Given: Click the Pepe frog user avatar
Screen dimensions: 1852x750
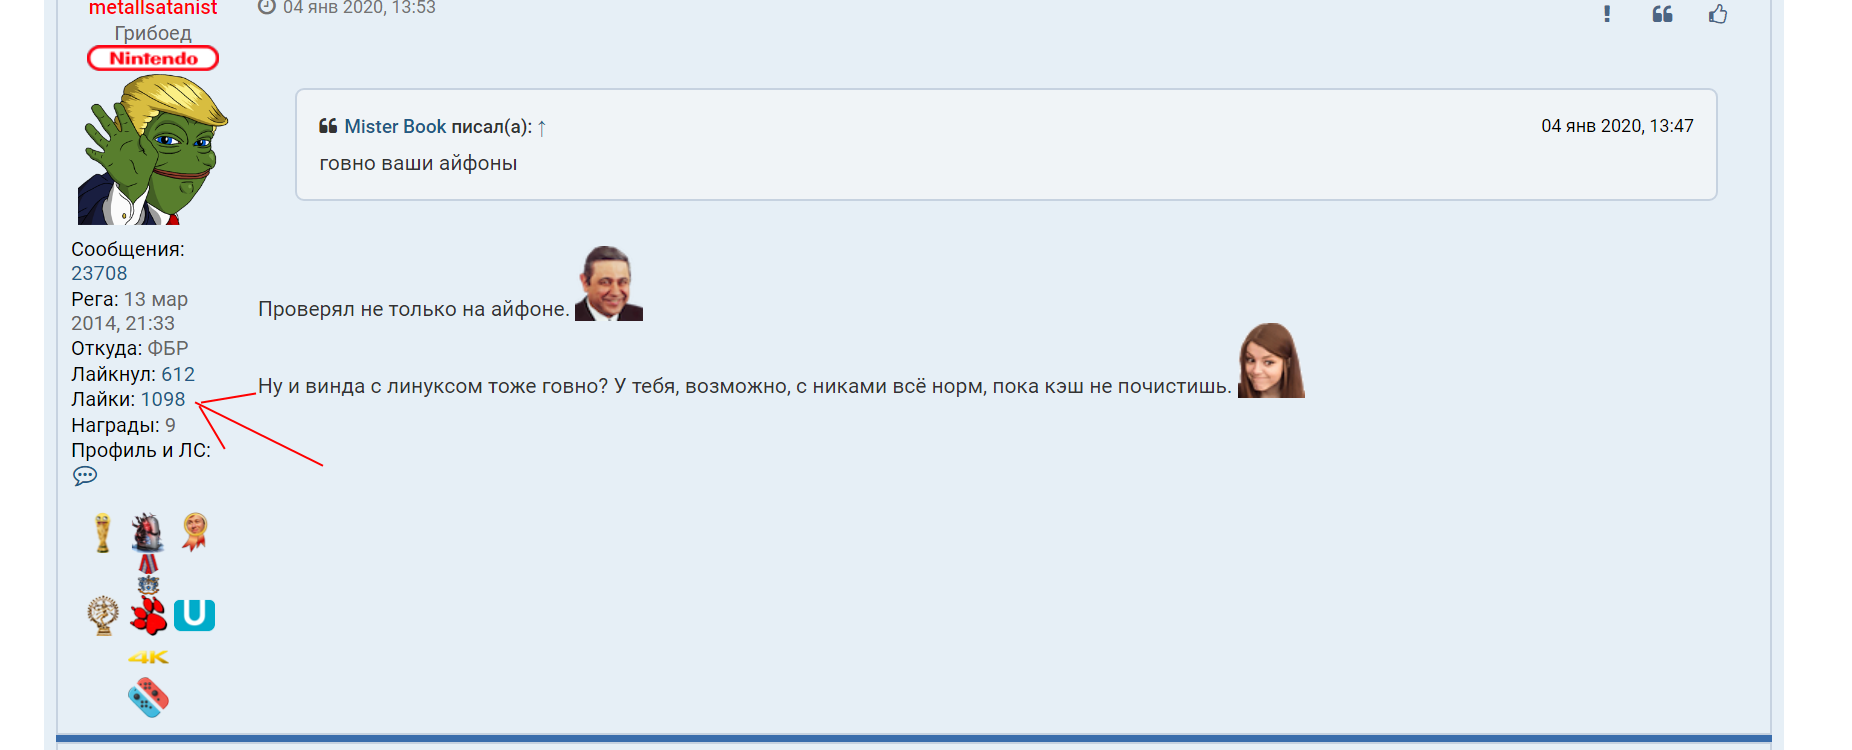Looking at the screenshot, I should coord(152,150).
